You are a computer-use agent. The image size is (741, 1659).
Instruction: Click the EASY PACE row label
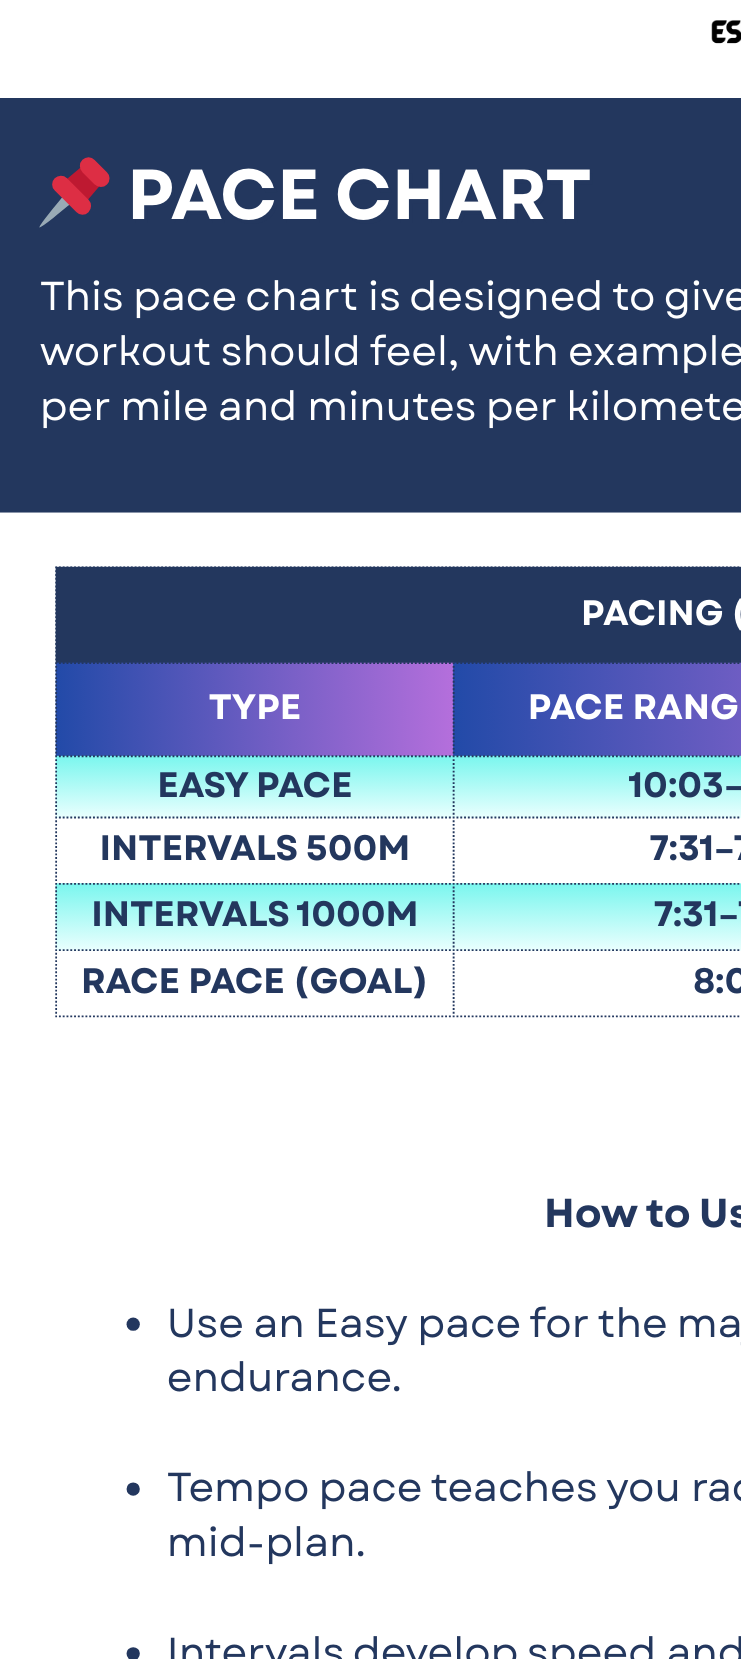coord(255,785)
